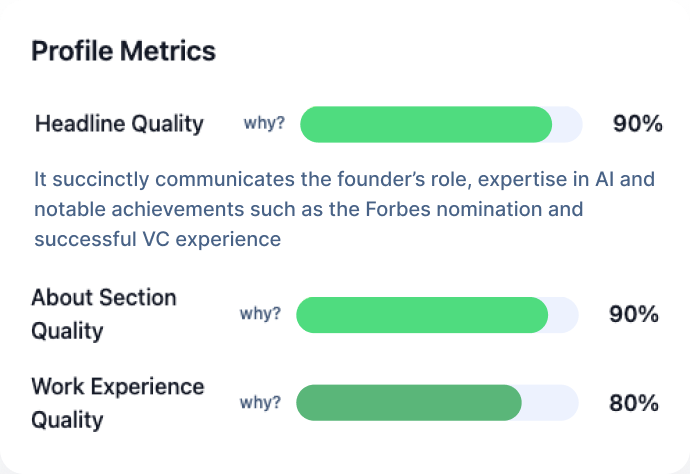Screen dimensions: 690x474
Task: Select the Headline Quality label
Action: tap(119, 124)
